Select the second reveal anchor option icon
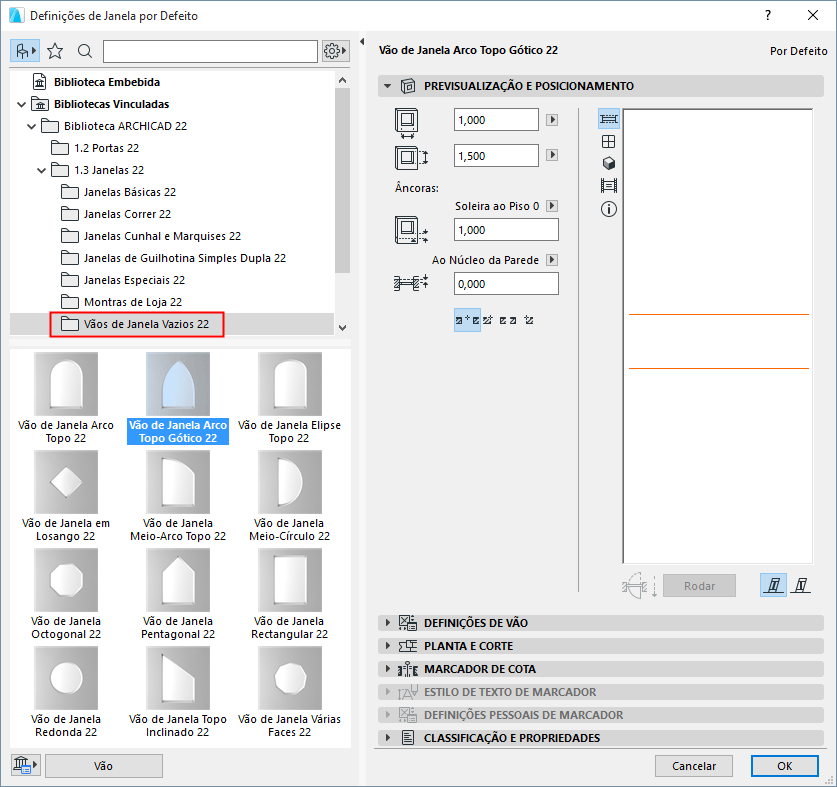The image size is (837, 787). pyautogui.click(x=487, y=320)
